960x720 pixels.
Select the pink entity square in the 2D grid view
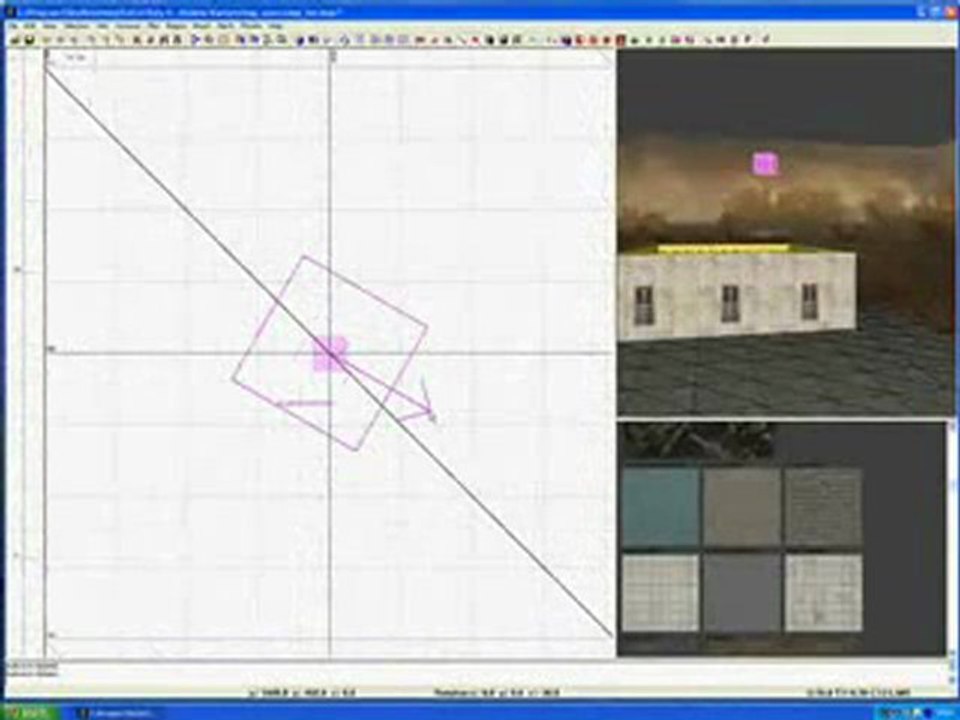pos(330,354)
